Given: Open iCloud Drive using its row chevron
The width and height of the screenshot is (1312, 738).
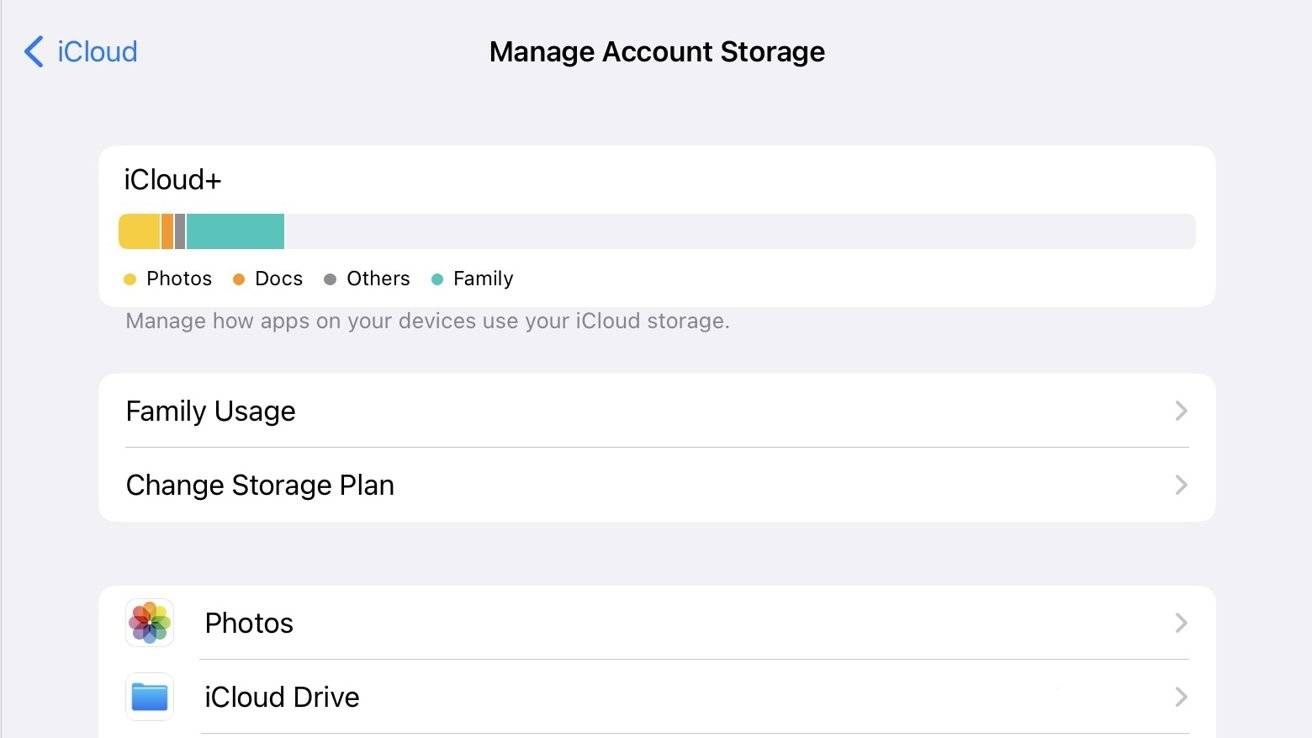Looking at the screenshot, I should click(1181, 697).
